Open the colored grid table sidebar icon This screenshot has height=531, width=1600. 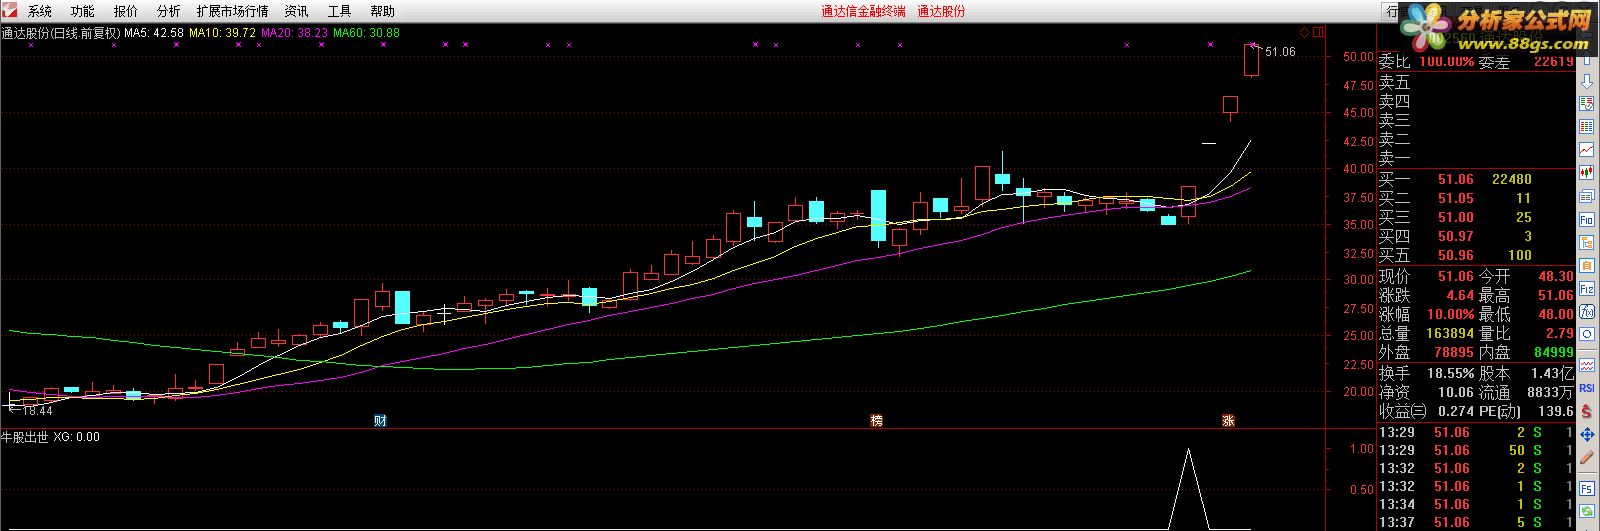pos(1587,126)
